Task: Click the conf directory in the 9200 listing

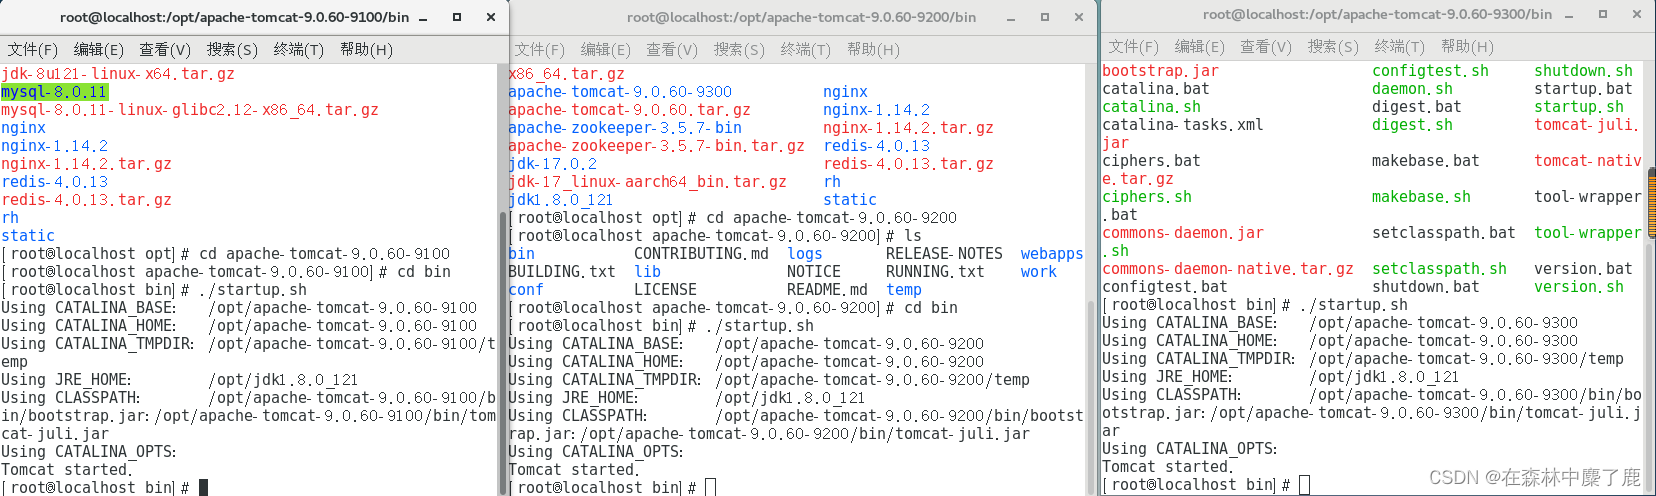Action: [526, 290]
